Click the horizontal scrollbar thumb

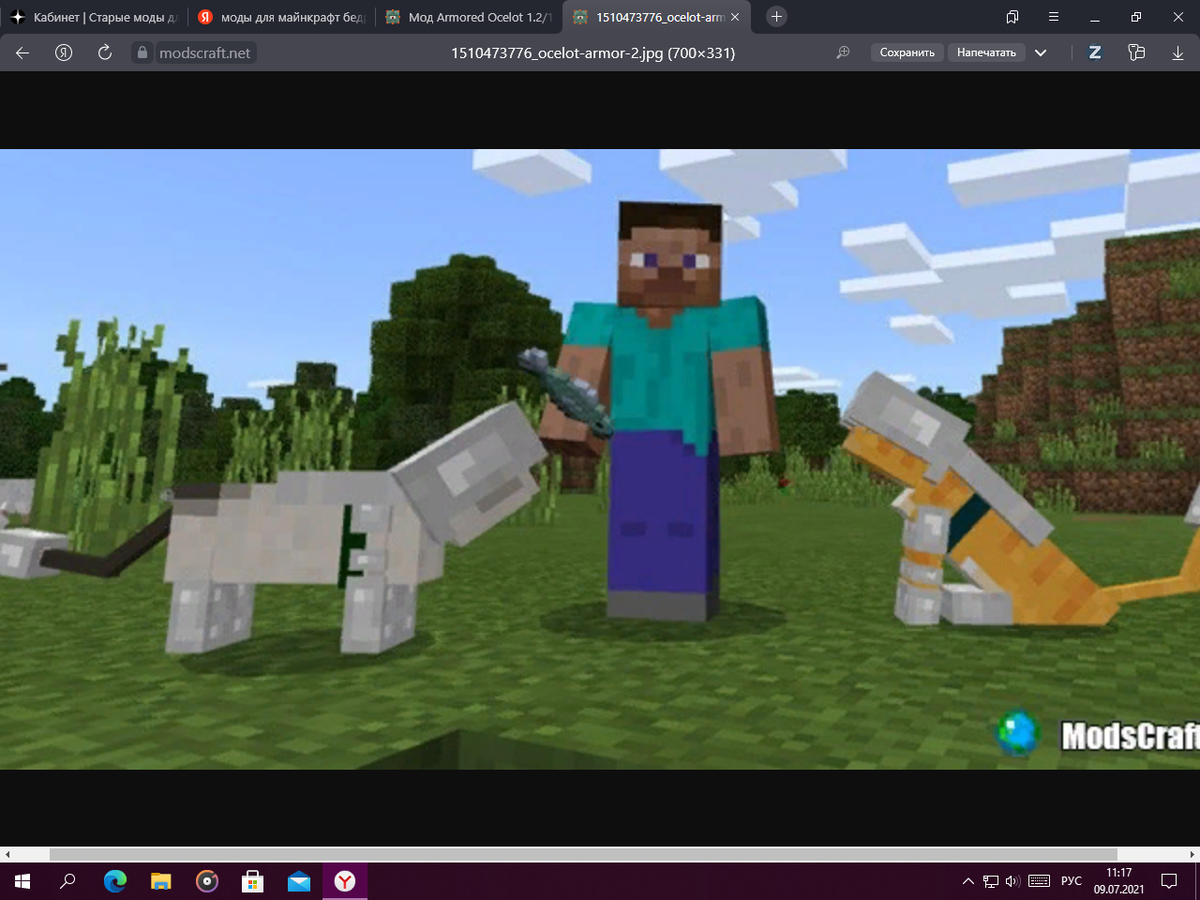583,855
